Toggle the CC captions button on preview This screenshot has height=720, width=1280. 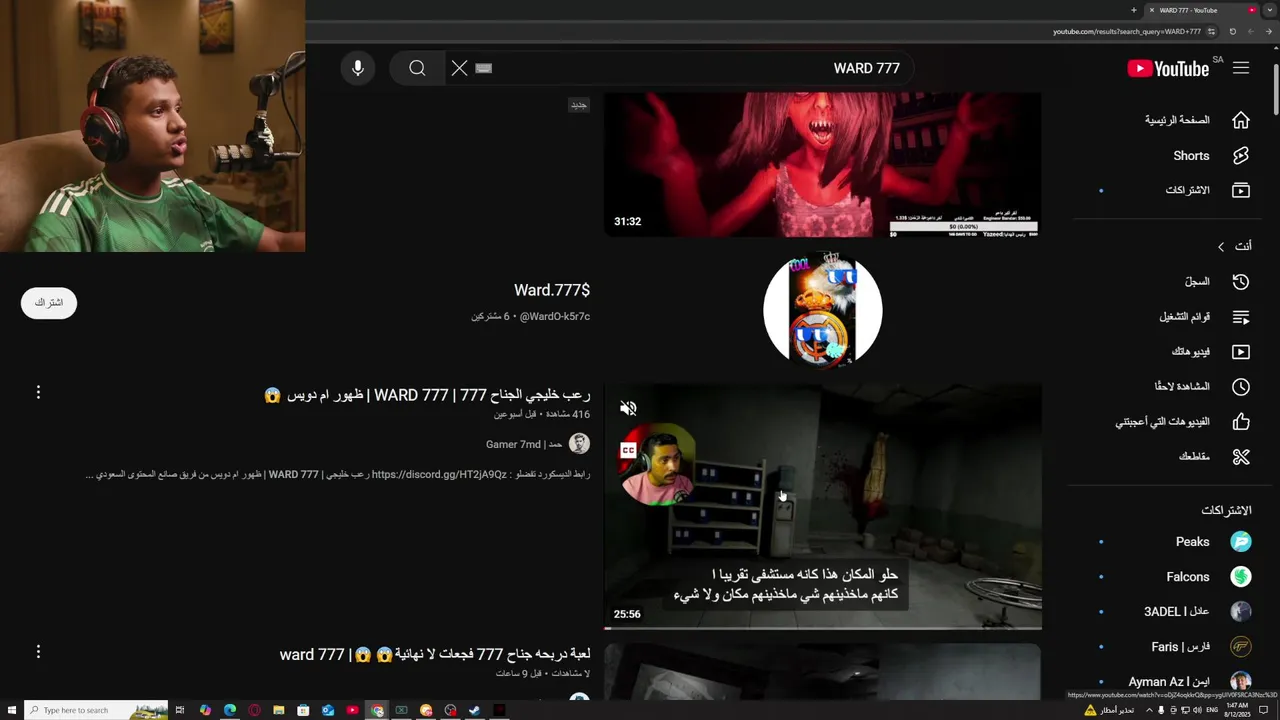pos(628,451)
